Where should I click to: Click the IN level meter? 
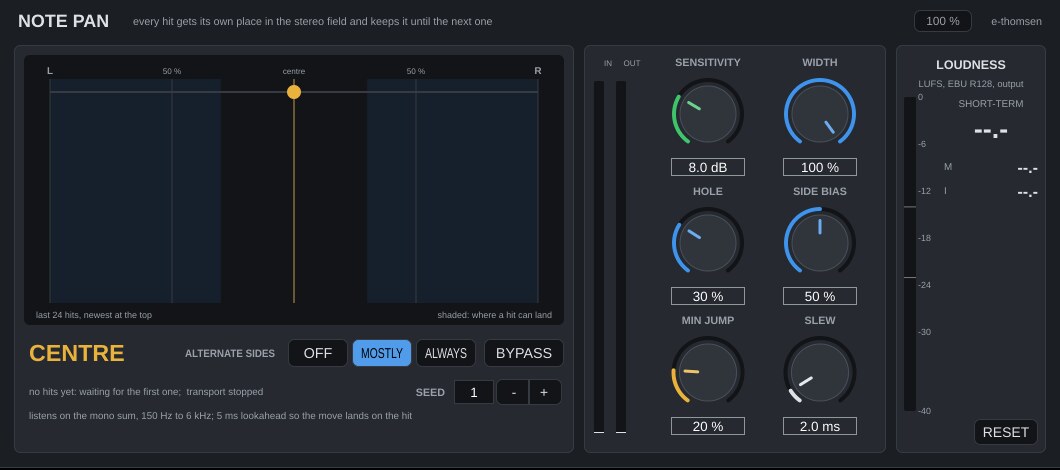coord(599,257)
